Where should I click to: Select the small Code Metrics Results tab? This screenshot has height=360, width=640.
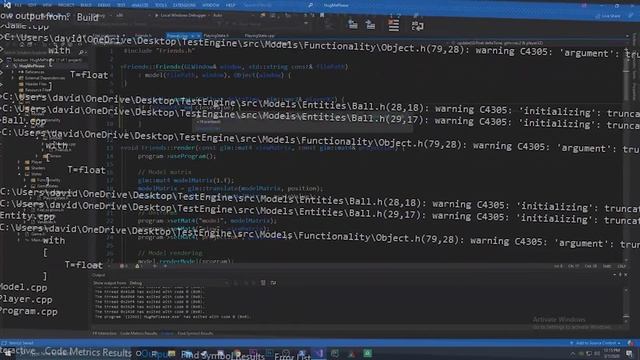tap(138, 333)
